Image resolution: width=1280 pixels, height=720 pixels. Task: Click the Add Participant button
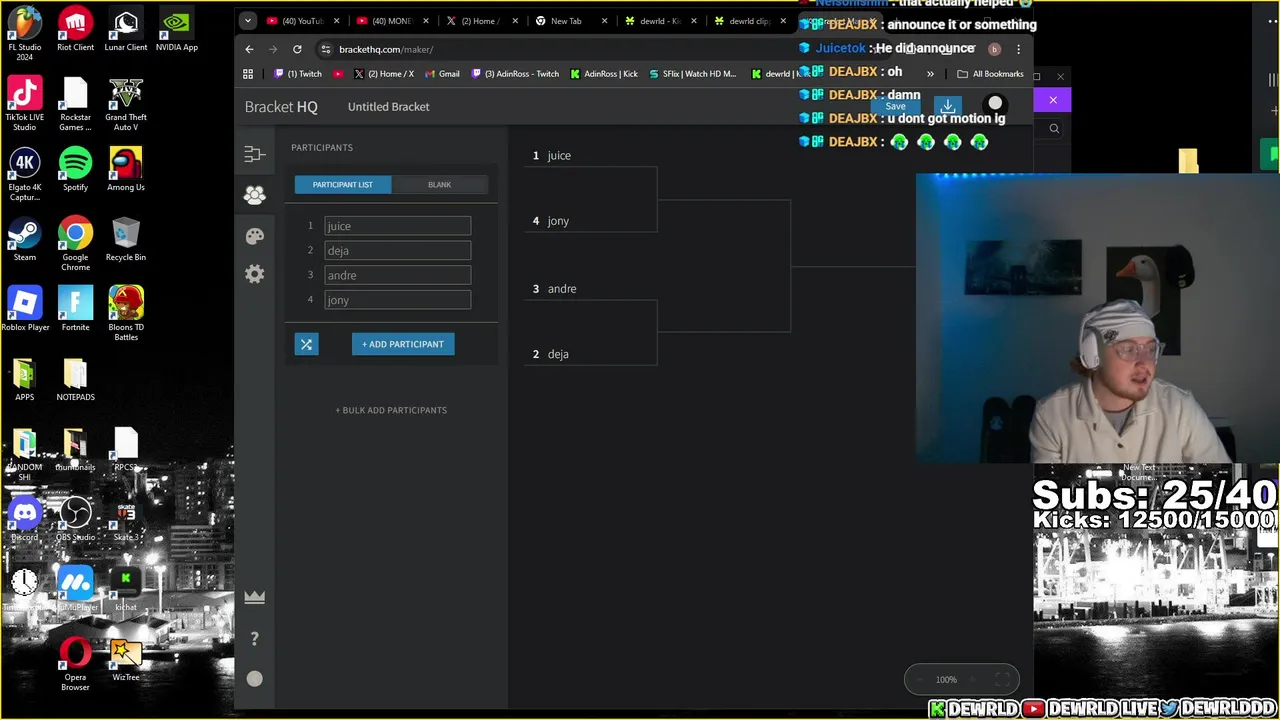tap(403, 344)
